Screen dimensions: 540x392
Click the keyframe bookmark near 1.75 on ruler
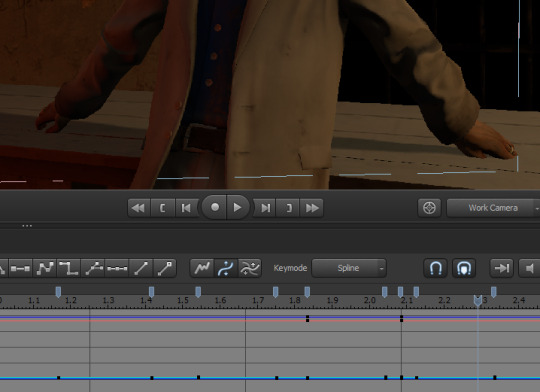pos(276,292)
